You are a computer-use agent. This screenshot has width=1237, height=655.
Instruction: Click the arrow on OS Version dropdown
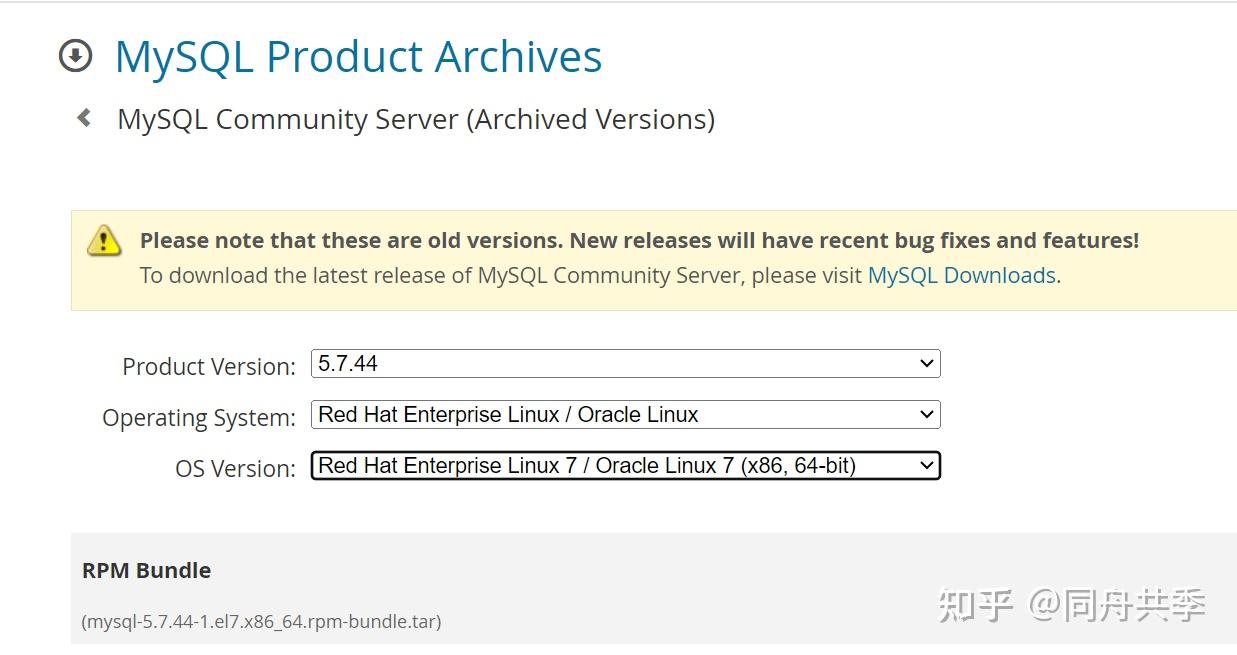926,465
